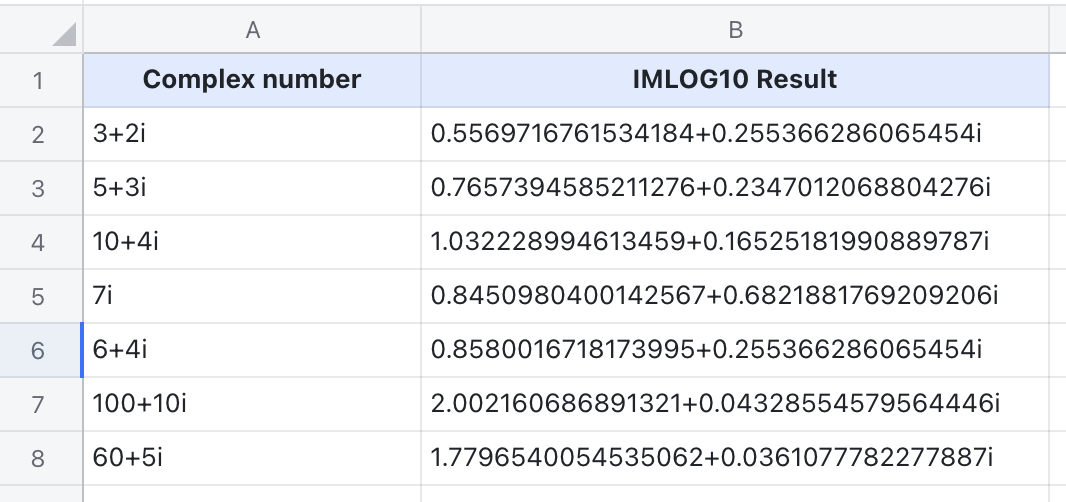Select the cell containing 3+2i
Screen dimensions: 1066x502
(x=252, y=134)
